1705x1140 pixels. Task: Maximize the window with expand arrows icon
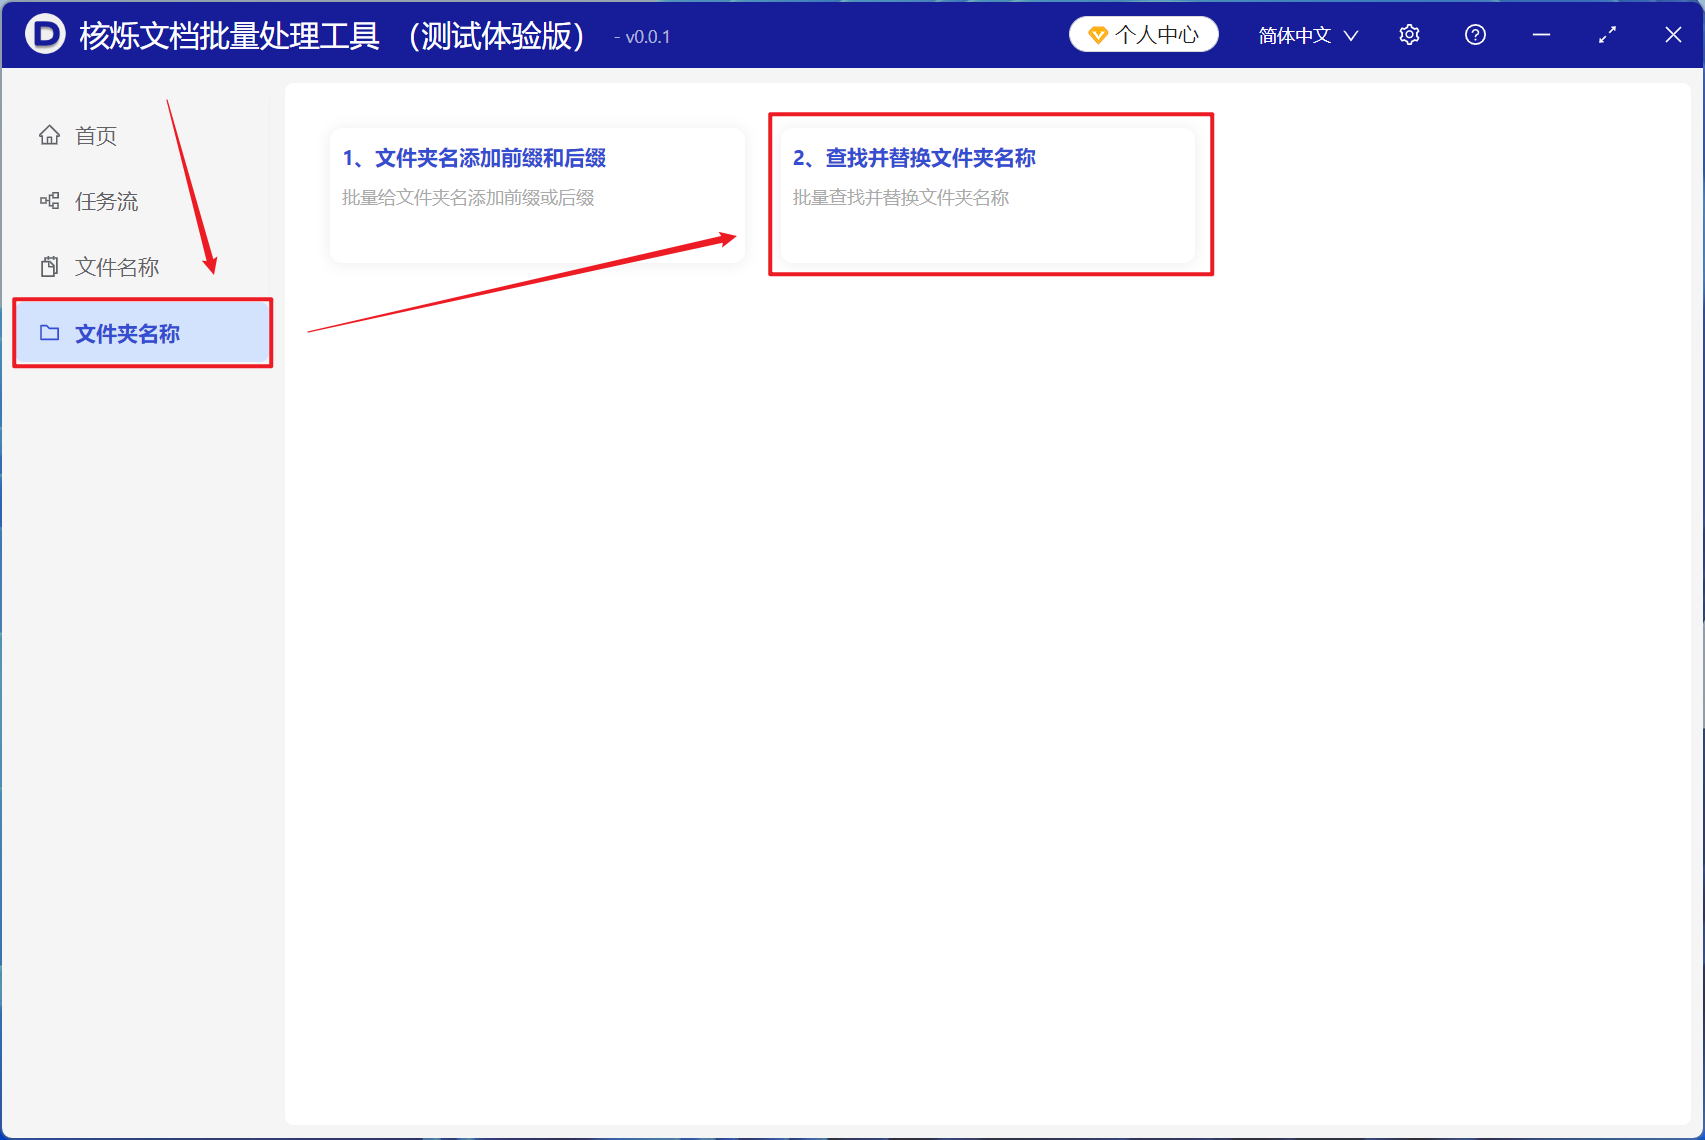click(1607, 35)
